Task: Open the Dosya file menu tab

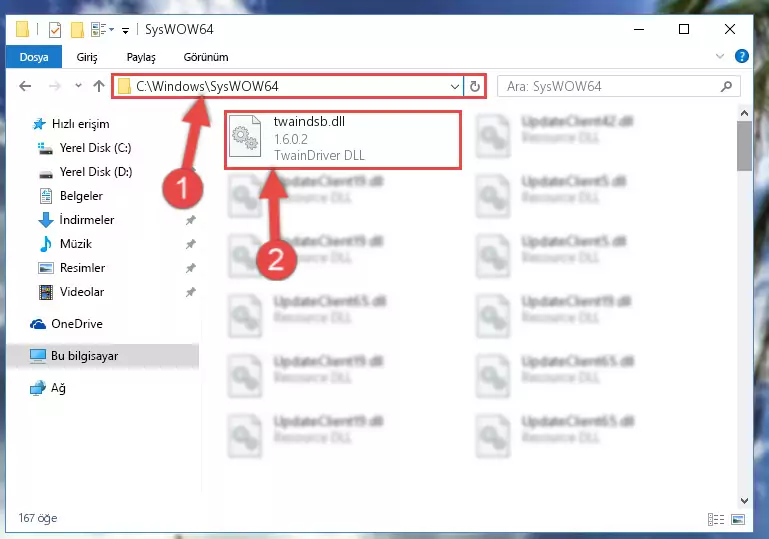Action: click(x=34, y=57)
